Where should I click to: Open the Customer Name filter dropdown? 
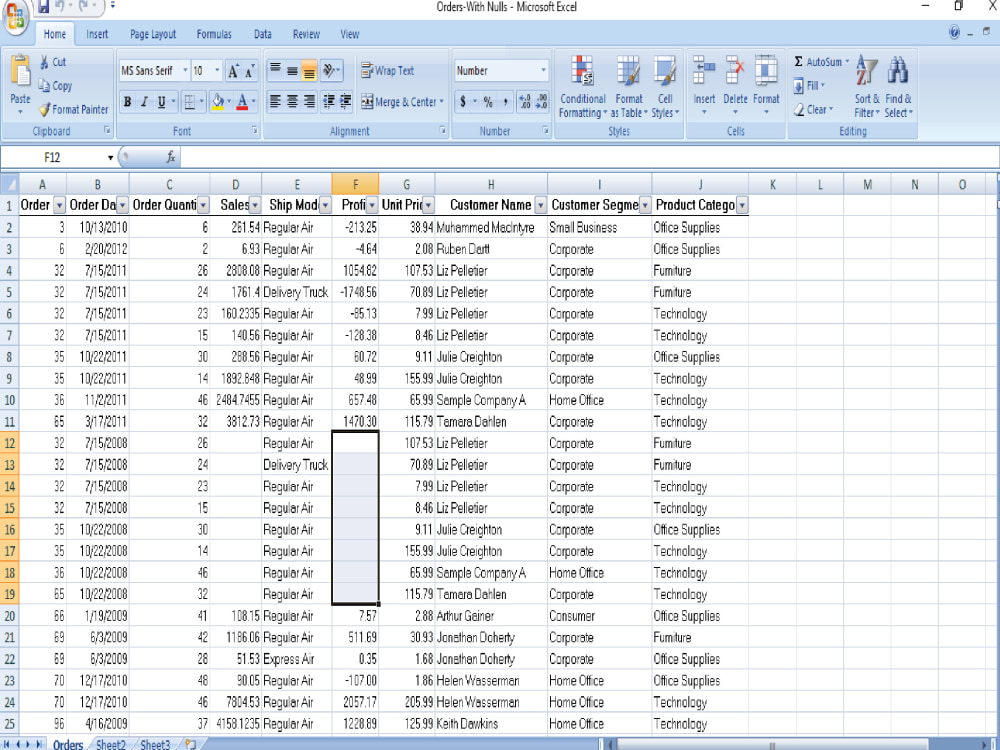(540, 205)
